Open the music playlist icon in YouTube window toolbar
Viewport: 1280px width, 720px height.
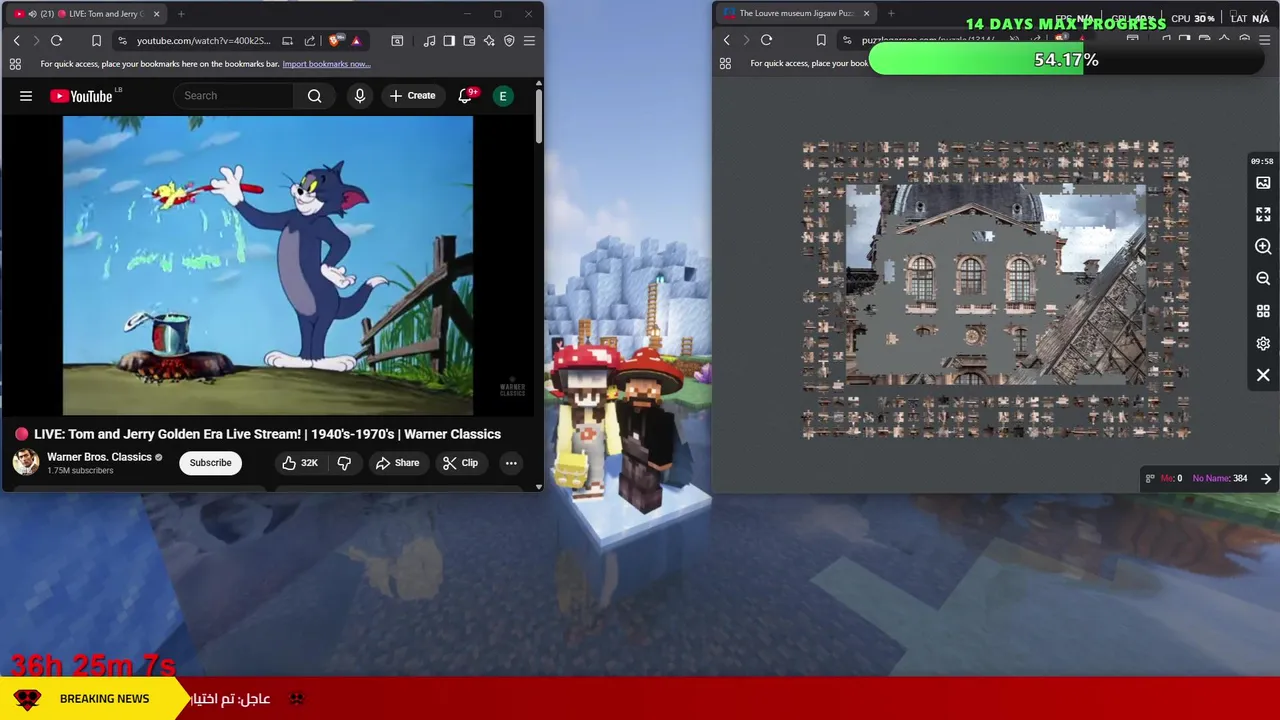point(429,40)
